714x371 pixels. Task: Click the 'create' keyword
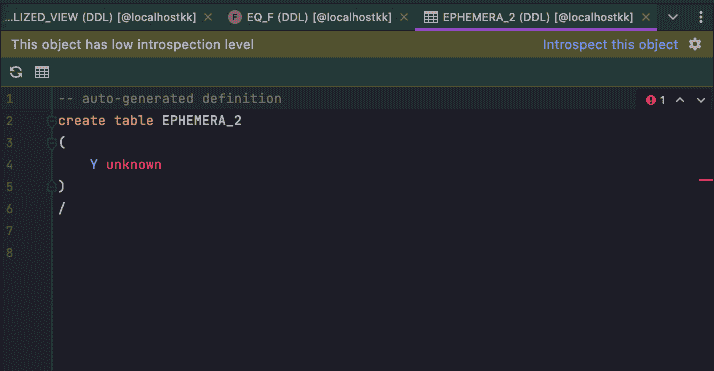[82, 121]
